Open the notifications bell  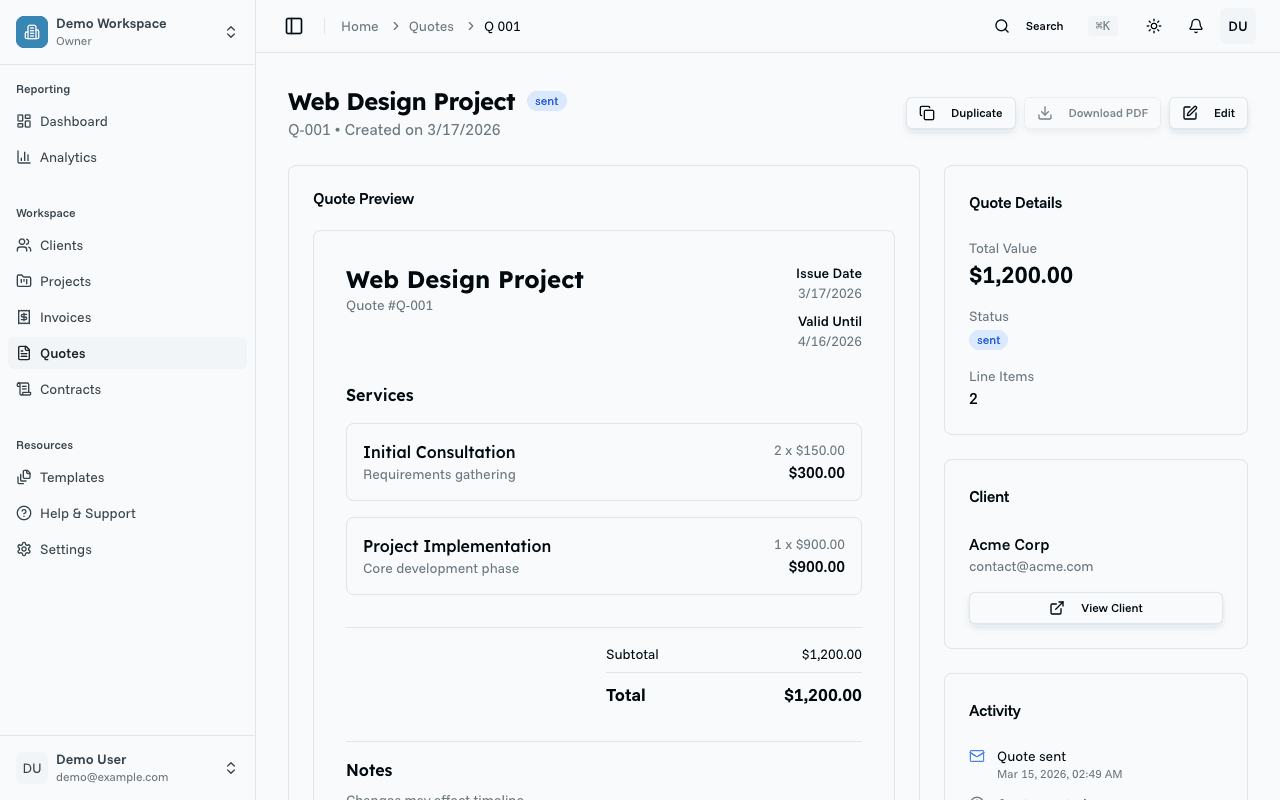click(x=1196, y=26)
